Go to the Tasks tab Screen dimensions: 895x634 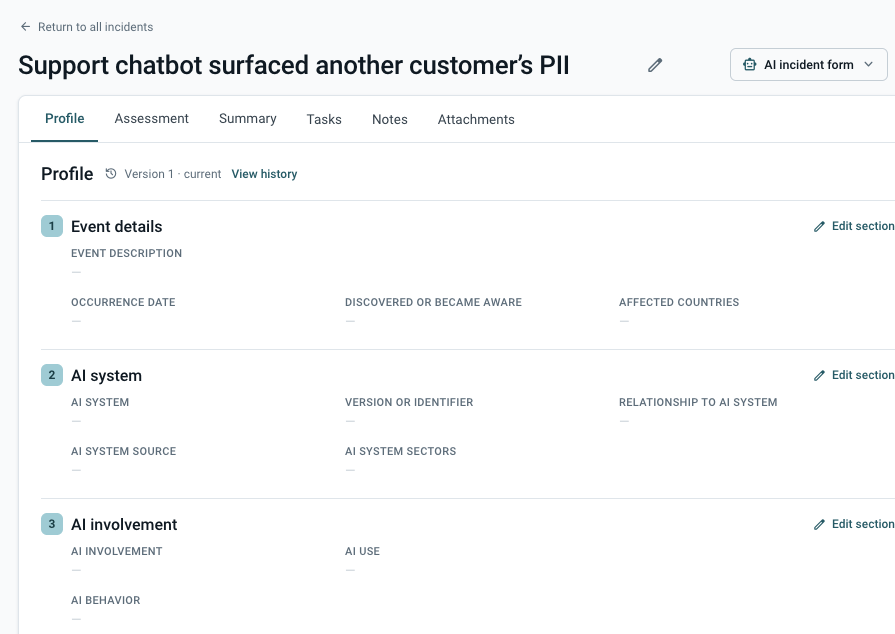tap(324, 119)
